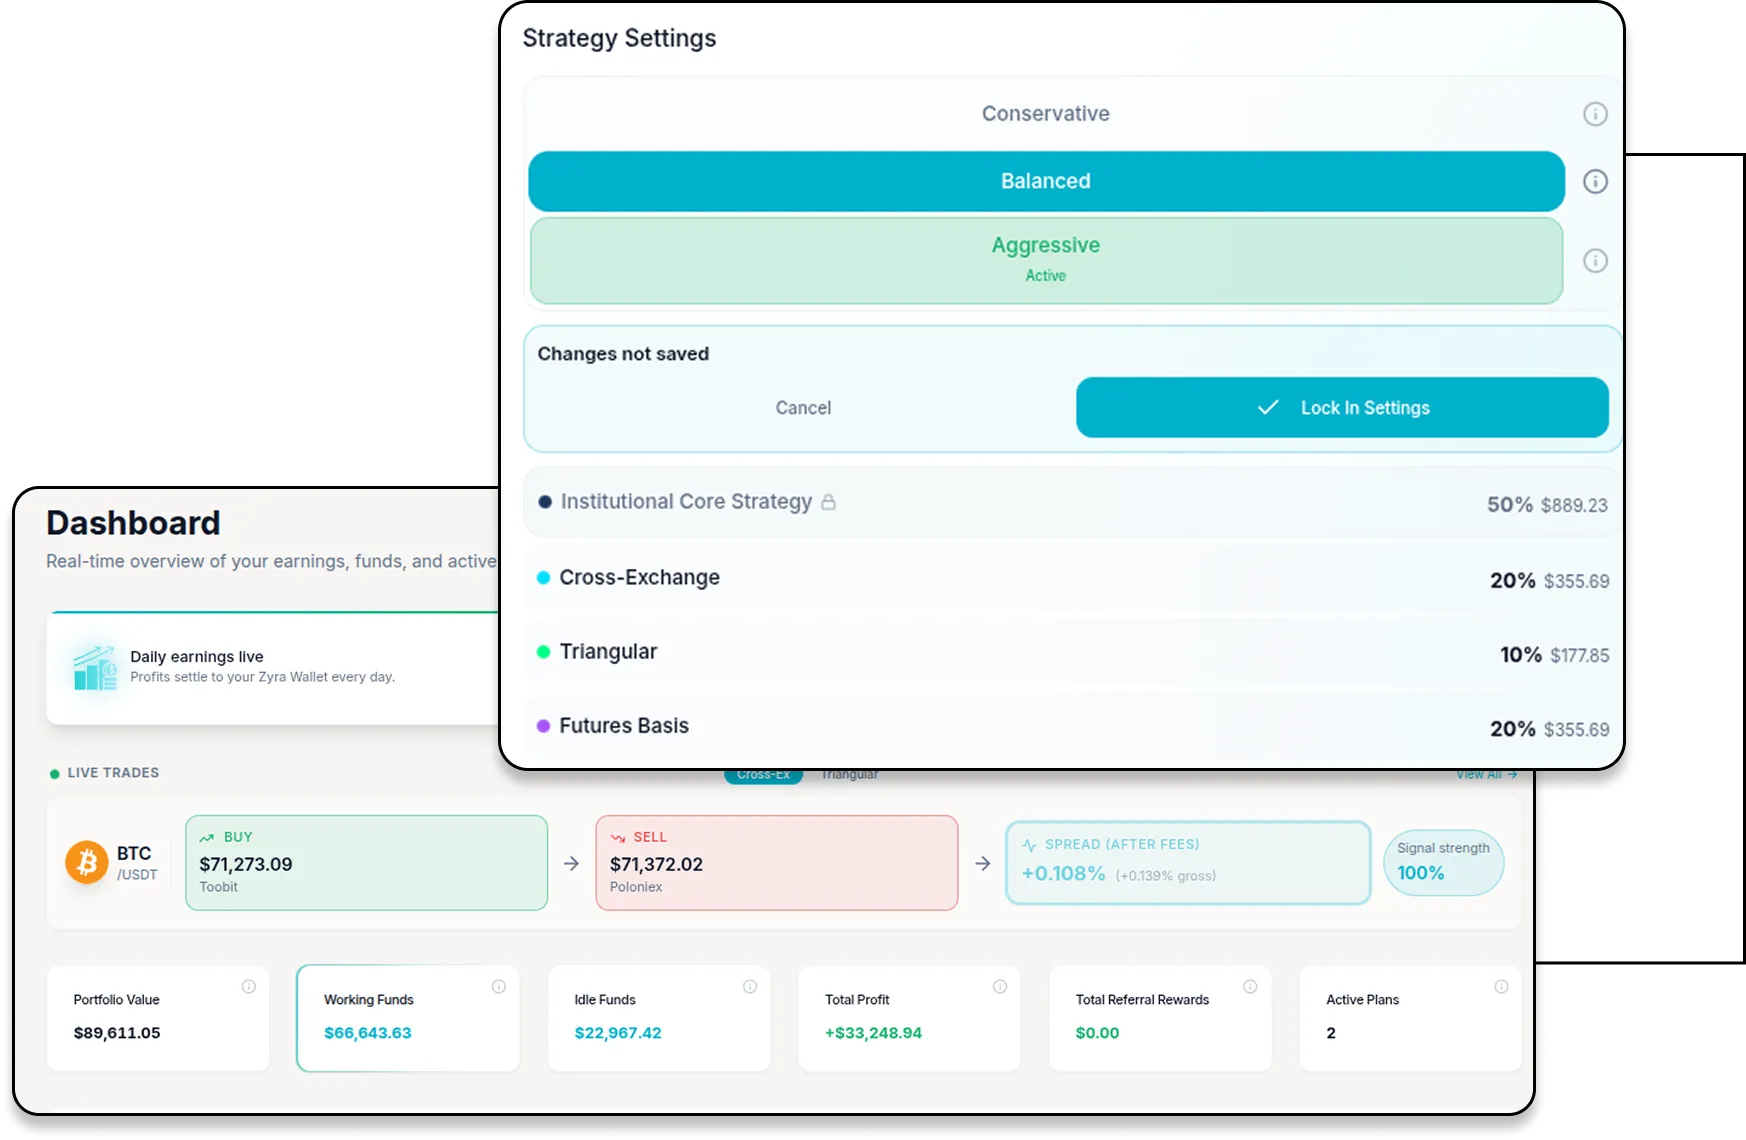Click Active Plans info icon
Screen dimensions: 1746x1140
[x=1501, y=987]
